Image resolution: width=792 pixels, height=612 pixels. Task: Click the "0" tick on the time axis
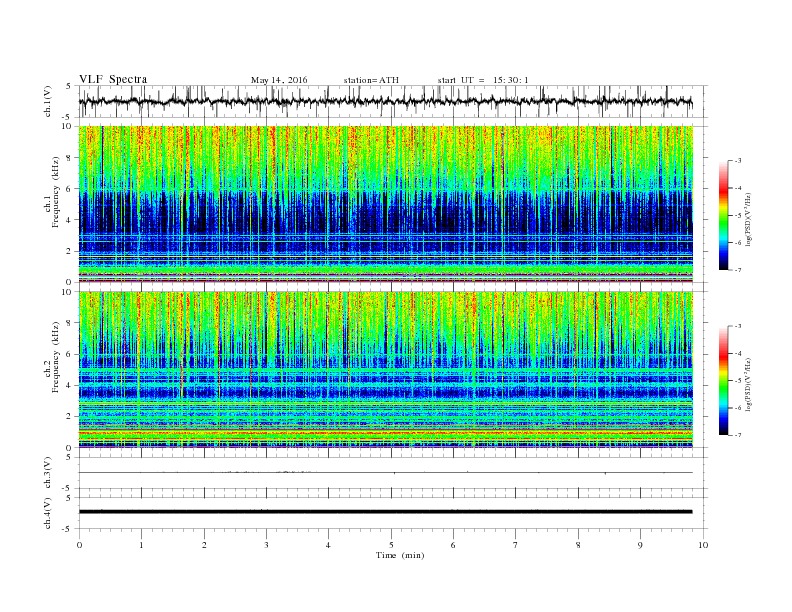79,545
